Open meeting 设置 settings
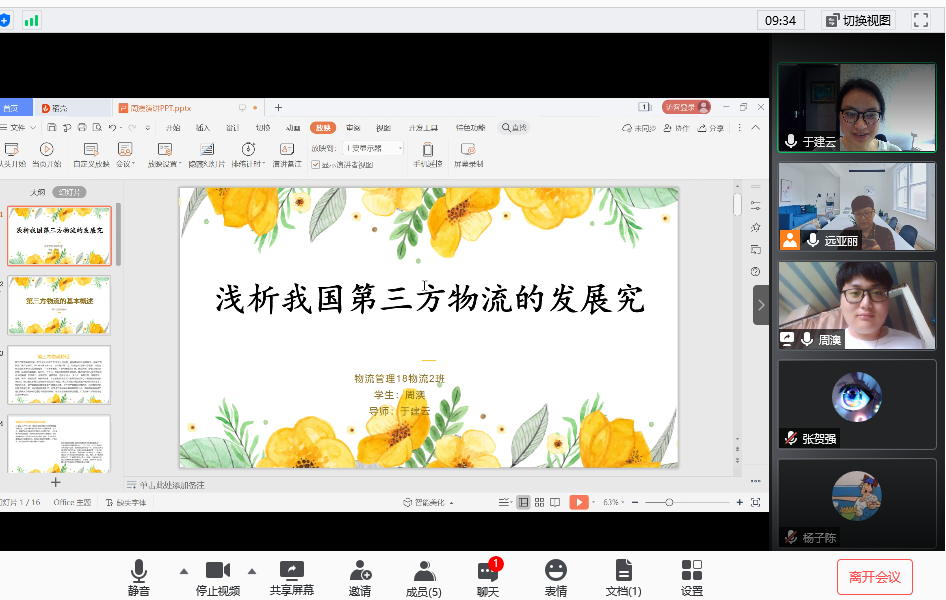 coord(692,577)
